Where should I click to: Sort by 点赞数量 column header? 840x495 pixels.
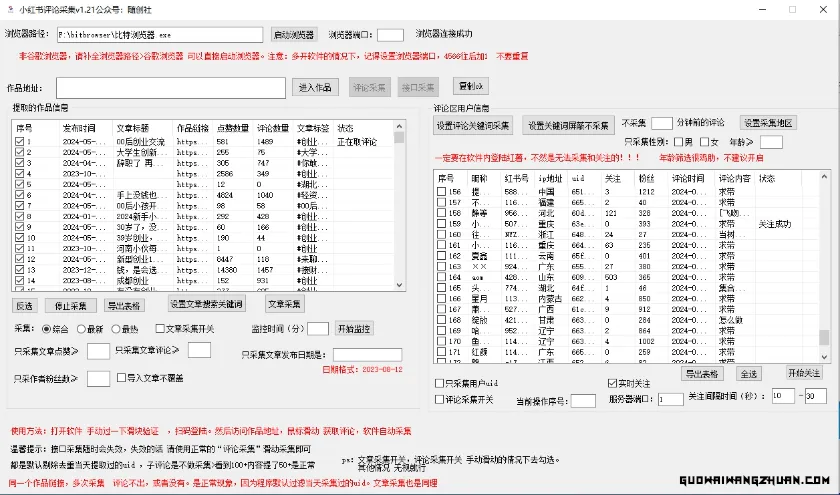click(x=233, y=129)
